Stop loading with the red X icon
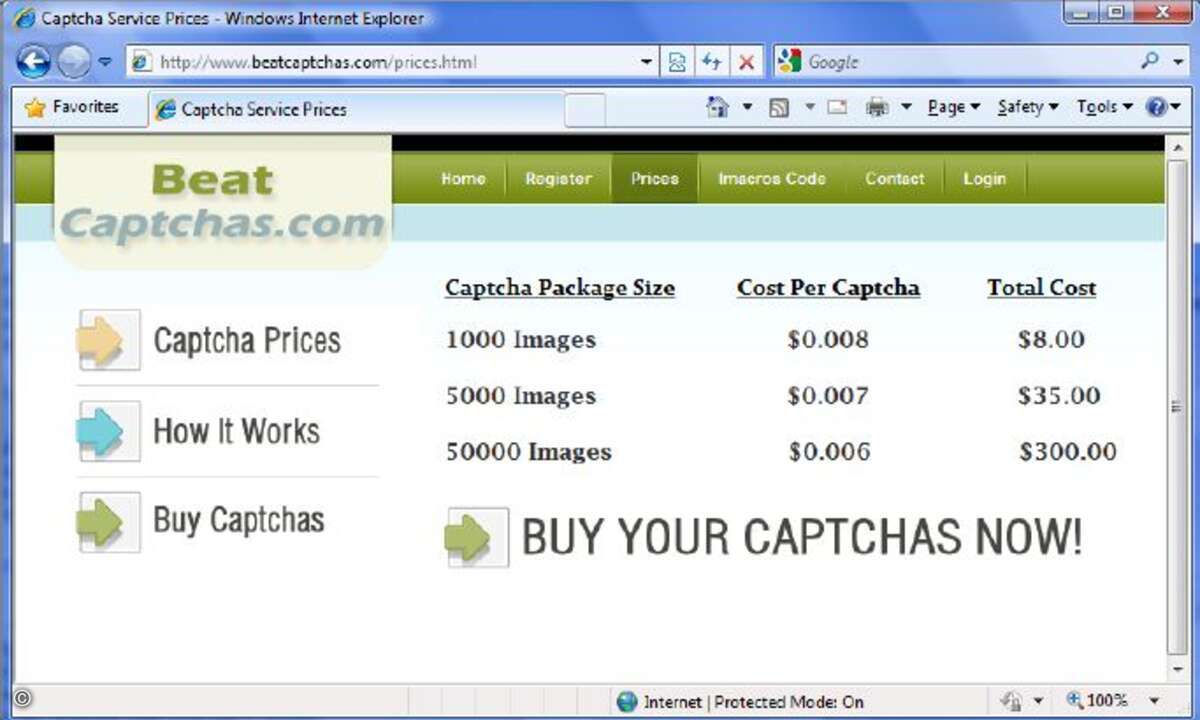The width and height of the screenshot is (1200, 720). pos(746,62)
